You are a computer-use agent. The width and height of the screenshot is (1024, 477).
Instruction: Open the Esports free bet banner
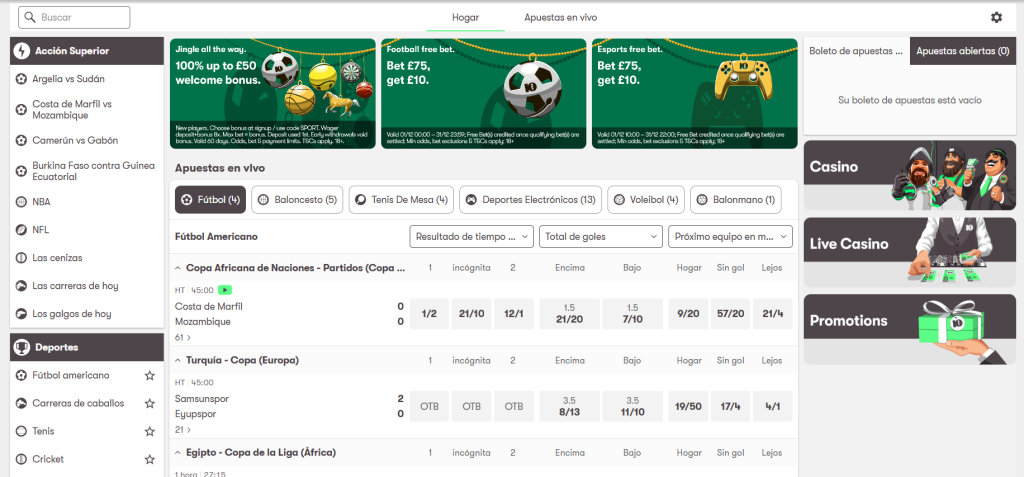click(x=695, y=93)
